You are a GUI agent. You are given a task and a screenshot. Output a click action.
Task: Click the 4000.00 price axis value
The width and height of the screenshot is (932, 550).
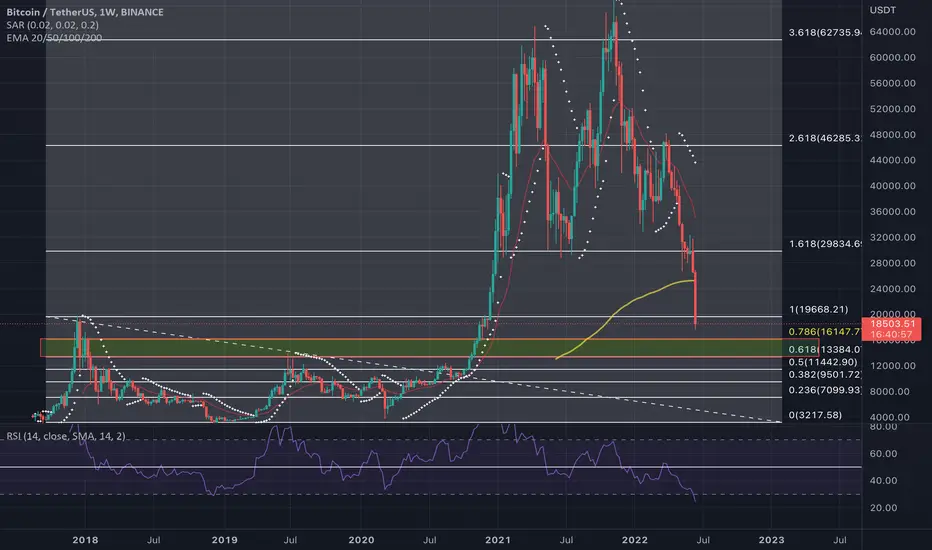tap(889, 417)
